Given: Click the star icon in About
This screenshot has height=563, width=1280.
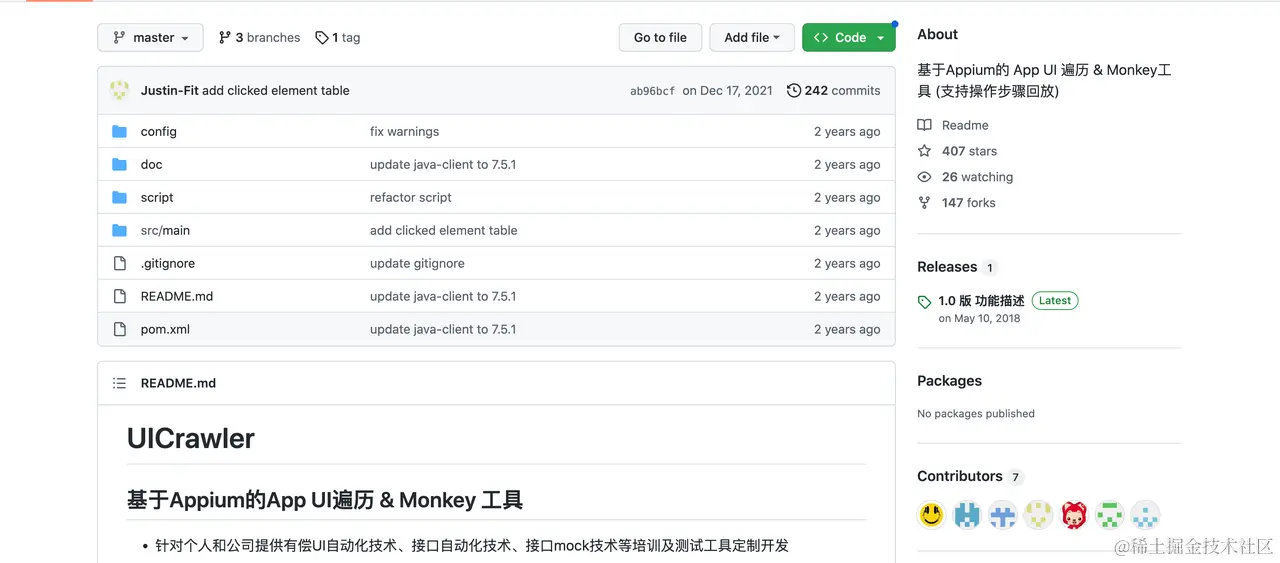Looking at the screenshot, I should point(924,151).
